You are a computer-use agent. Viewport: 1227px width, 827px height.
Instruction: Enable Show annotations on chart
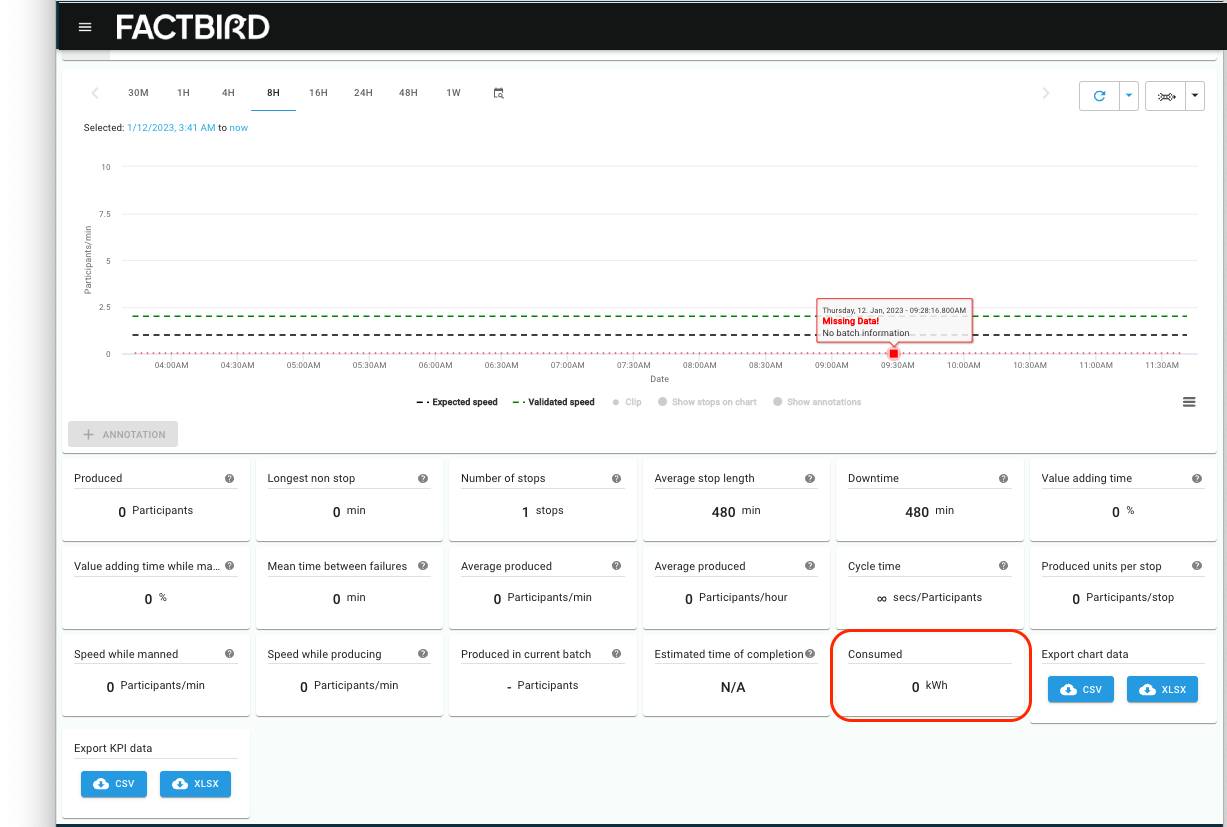817,402
